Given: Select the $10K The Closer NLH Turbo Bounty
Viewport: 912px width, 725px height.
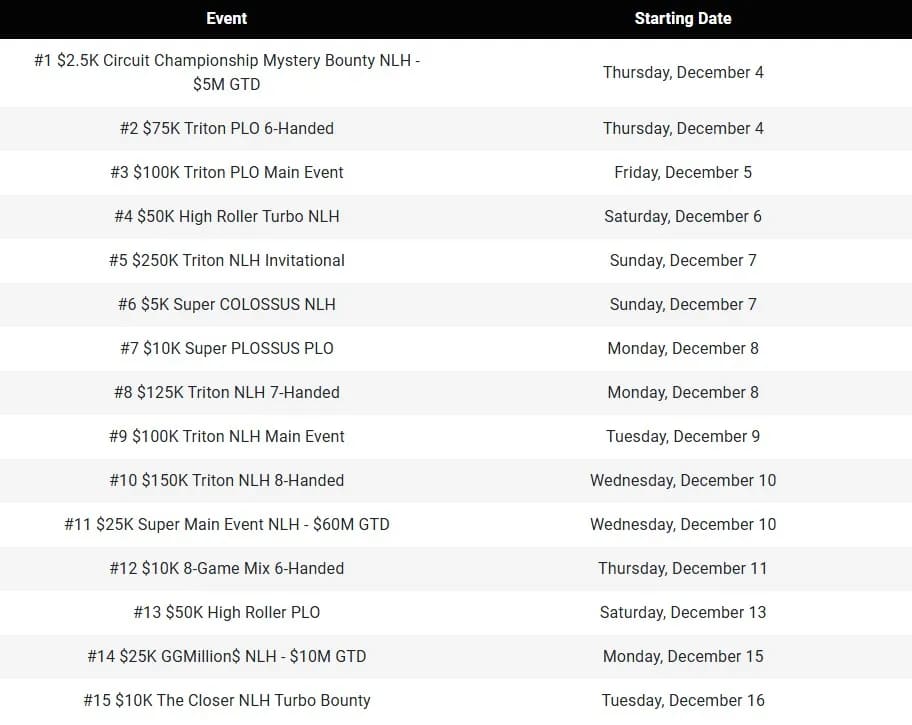Looking at the screenshot, I should (x=227, y=700).
